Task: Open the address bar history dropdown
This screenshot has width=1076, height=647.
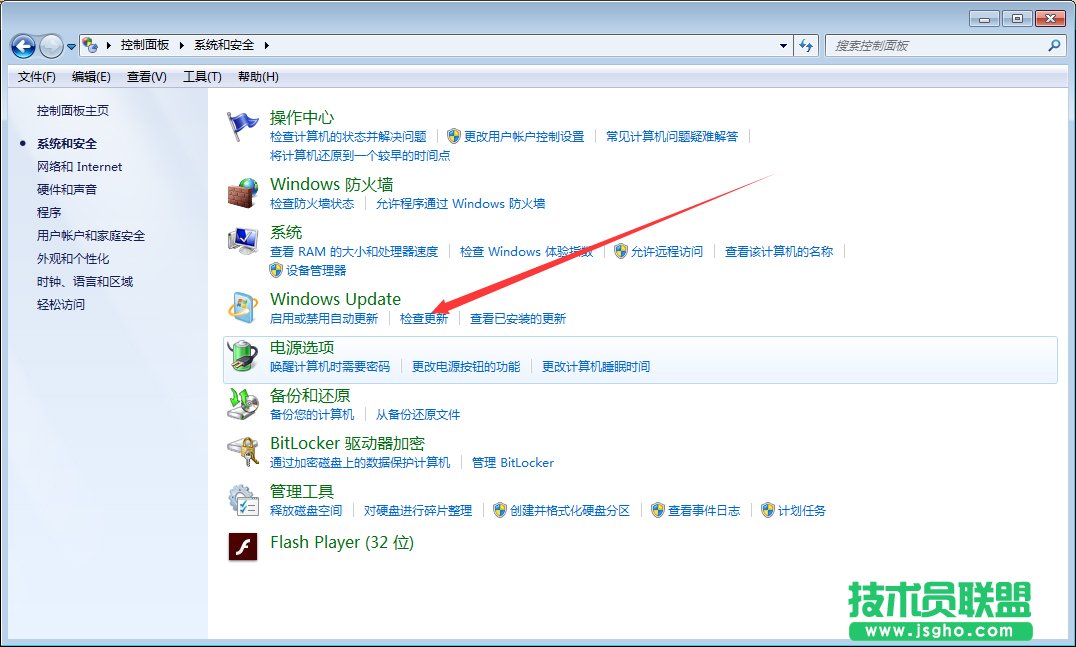Action: pyautogui.click(x=784, y=45)
